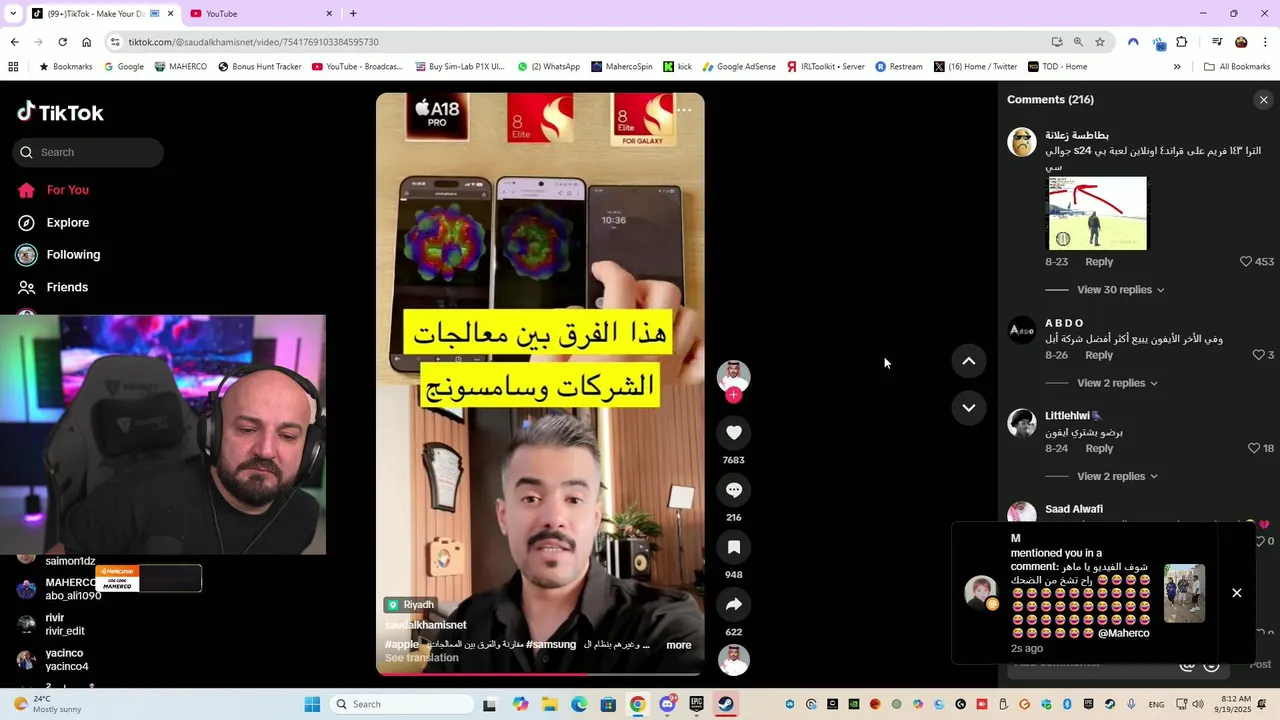
Task: Open the tab search dropdown arrow
Action: click(x=13, y=14)
